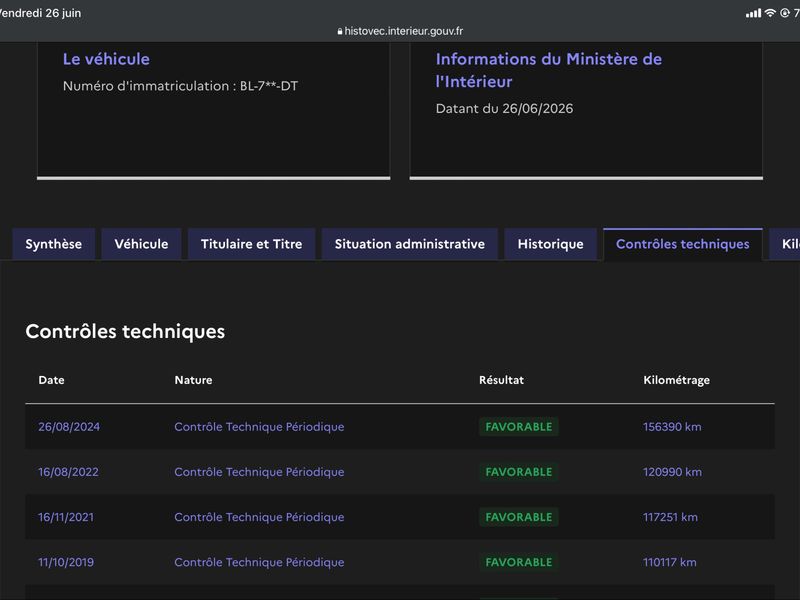Switch to the Véhicule tab
800x600 pixels.
(x=141, y=244)
